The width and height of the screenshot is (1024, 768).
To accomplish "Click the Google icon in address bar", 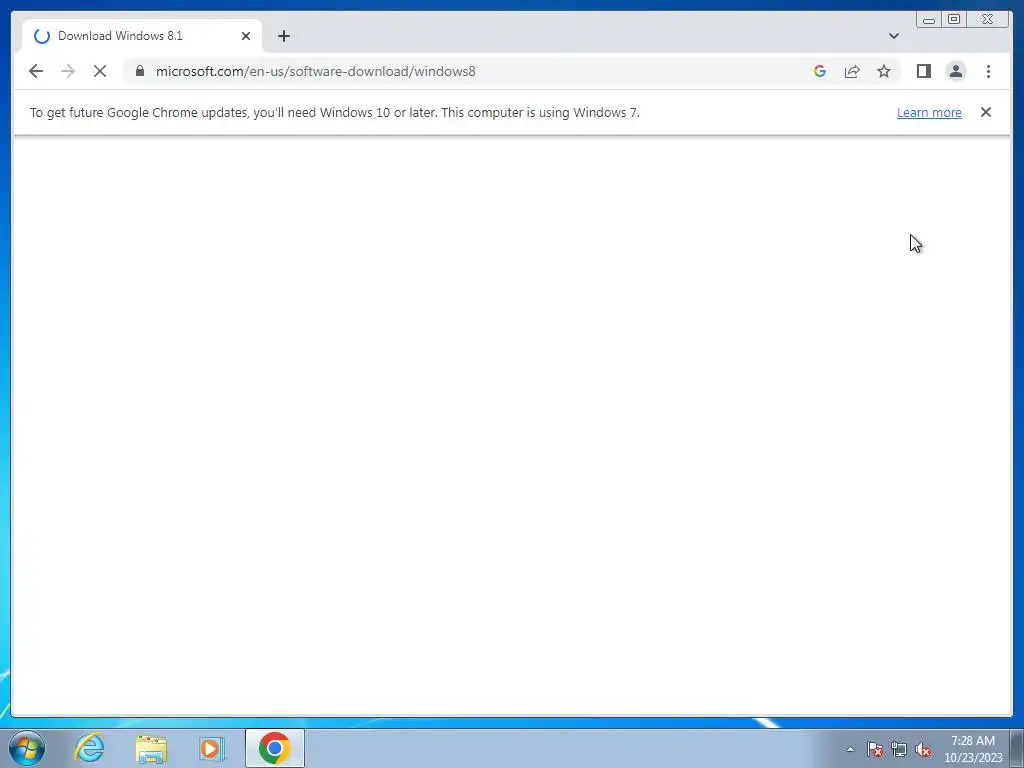I will click(820, 71).
